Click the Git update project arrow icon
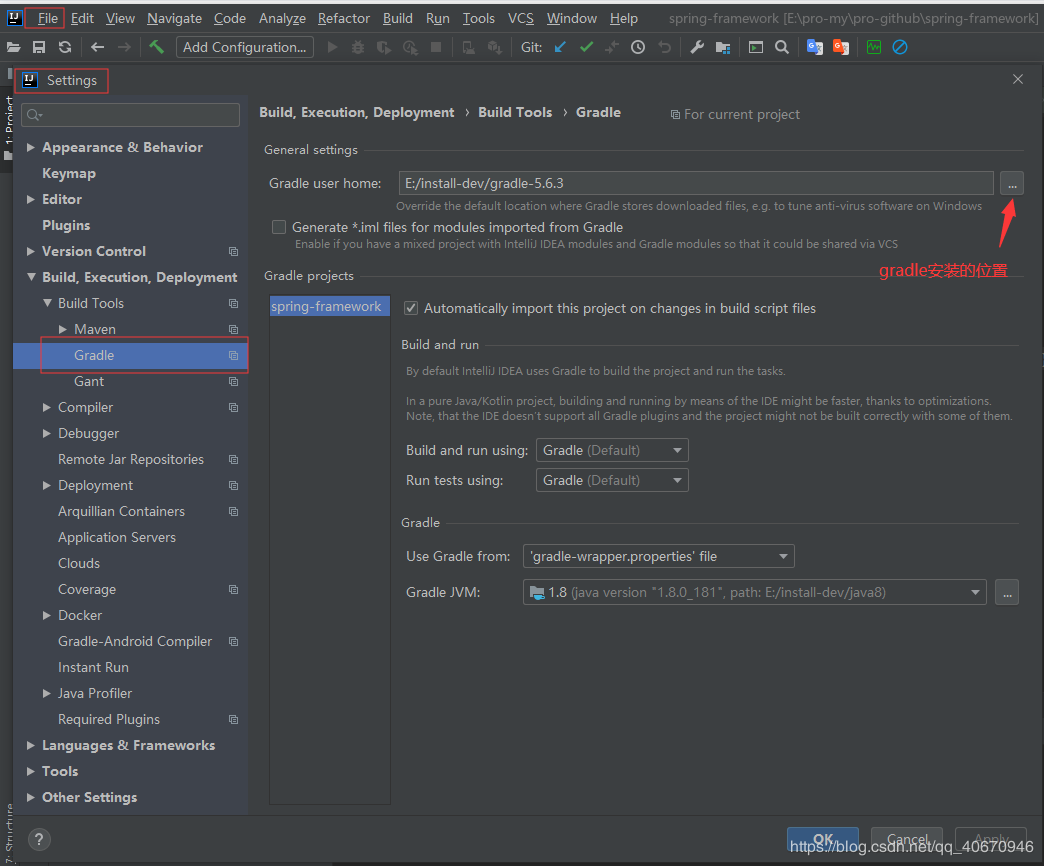Screen dimensions: 1044x866 [560, 47]
